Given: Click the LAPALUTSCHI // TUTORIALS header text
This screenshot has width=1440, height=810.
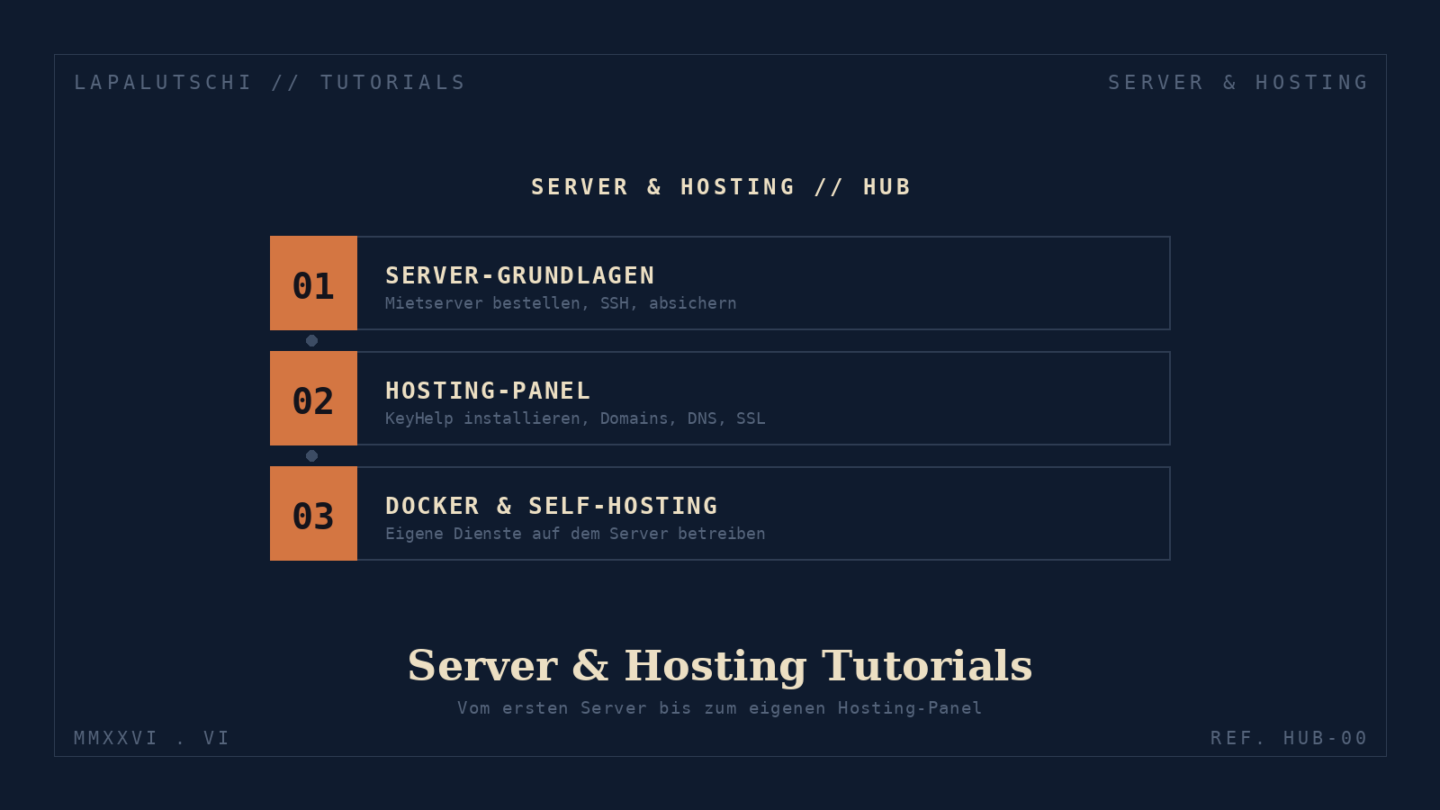Looking at the screenshot, I should pyautogui.click(x=270, y=82).
